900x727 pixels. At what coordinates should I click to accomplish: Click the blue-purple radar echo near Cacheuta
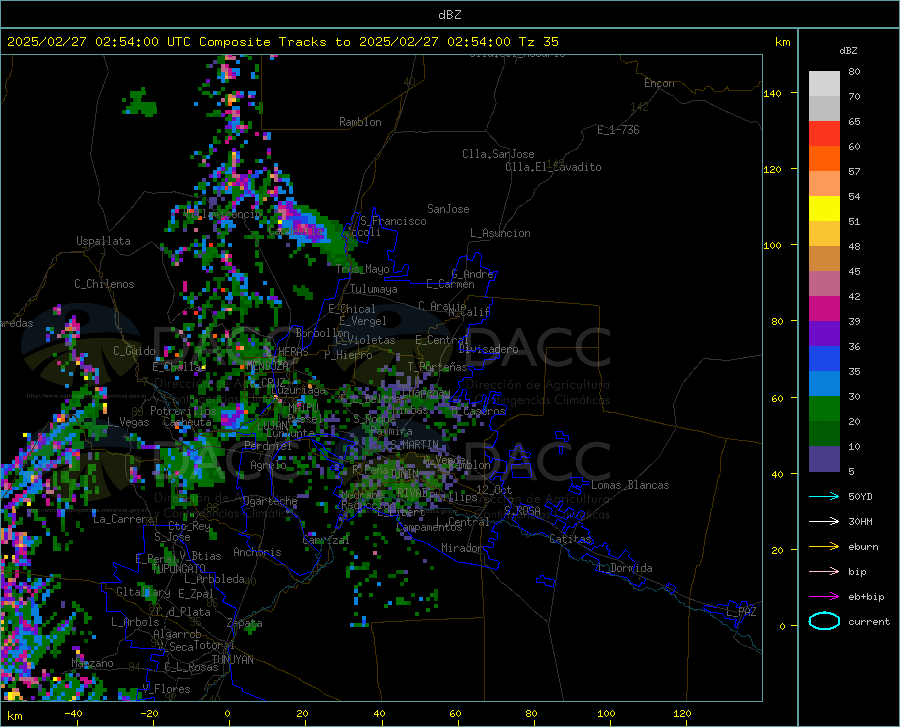pos(234,415)
